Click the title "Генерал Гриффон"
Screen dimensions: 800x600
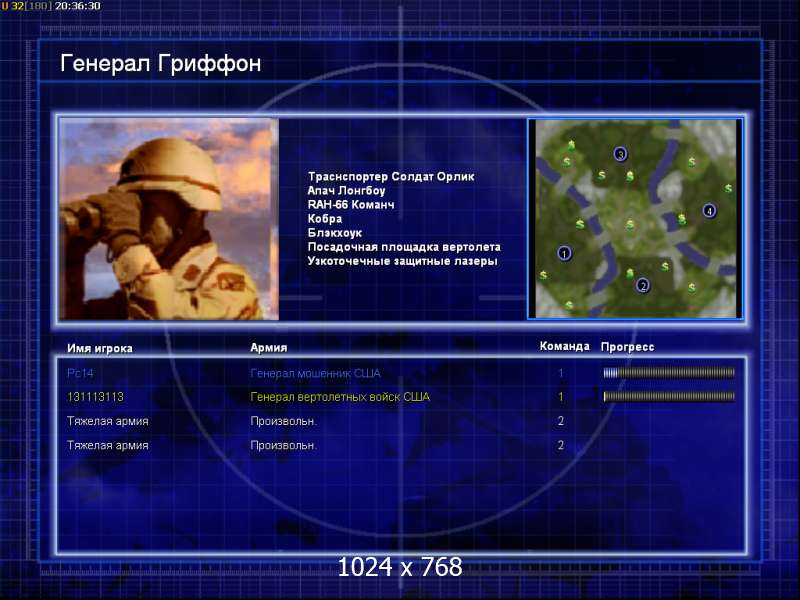[x=161, y=64]
